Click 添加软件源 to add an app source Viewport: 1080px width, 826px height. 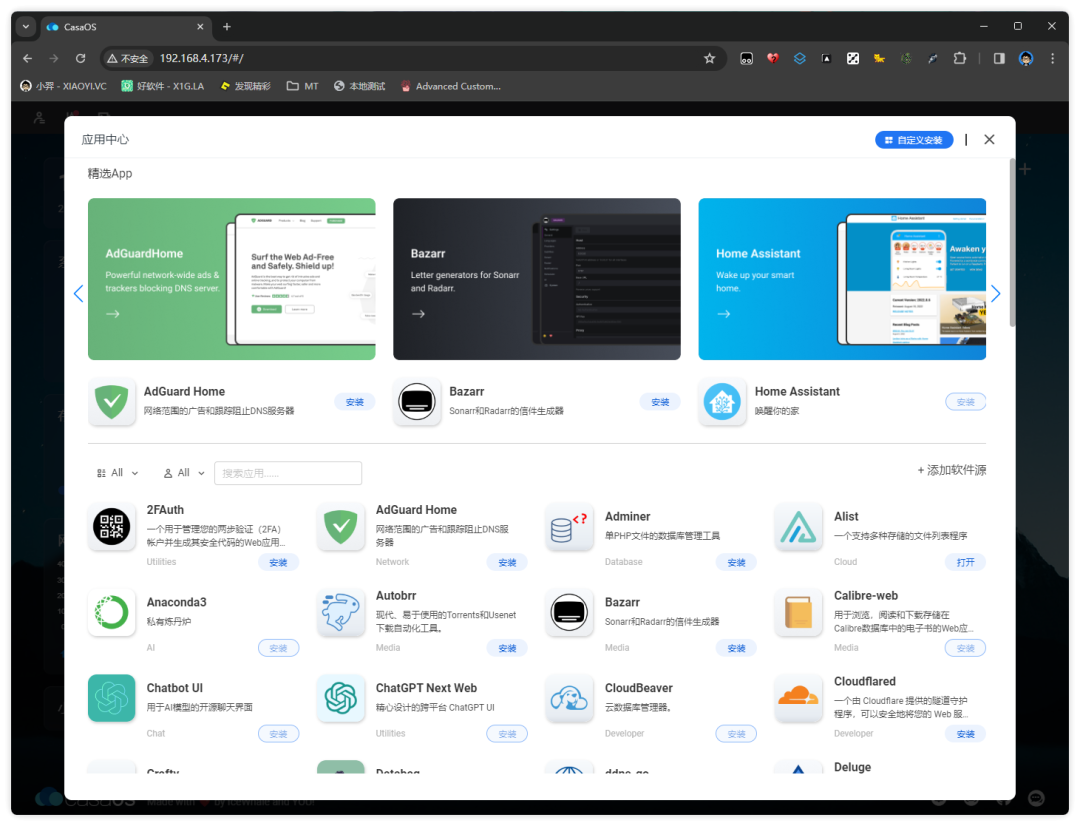952,471
